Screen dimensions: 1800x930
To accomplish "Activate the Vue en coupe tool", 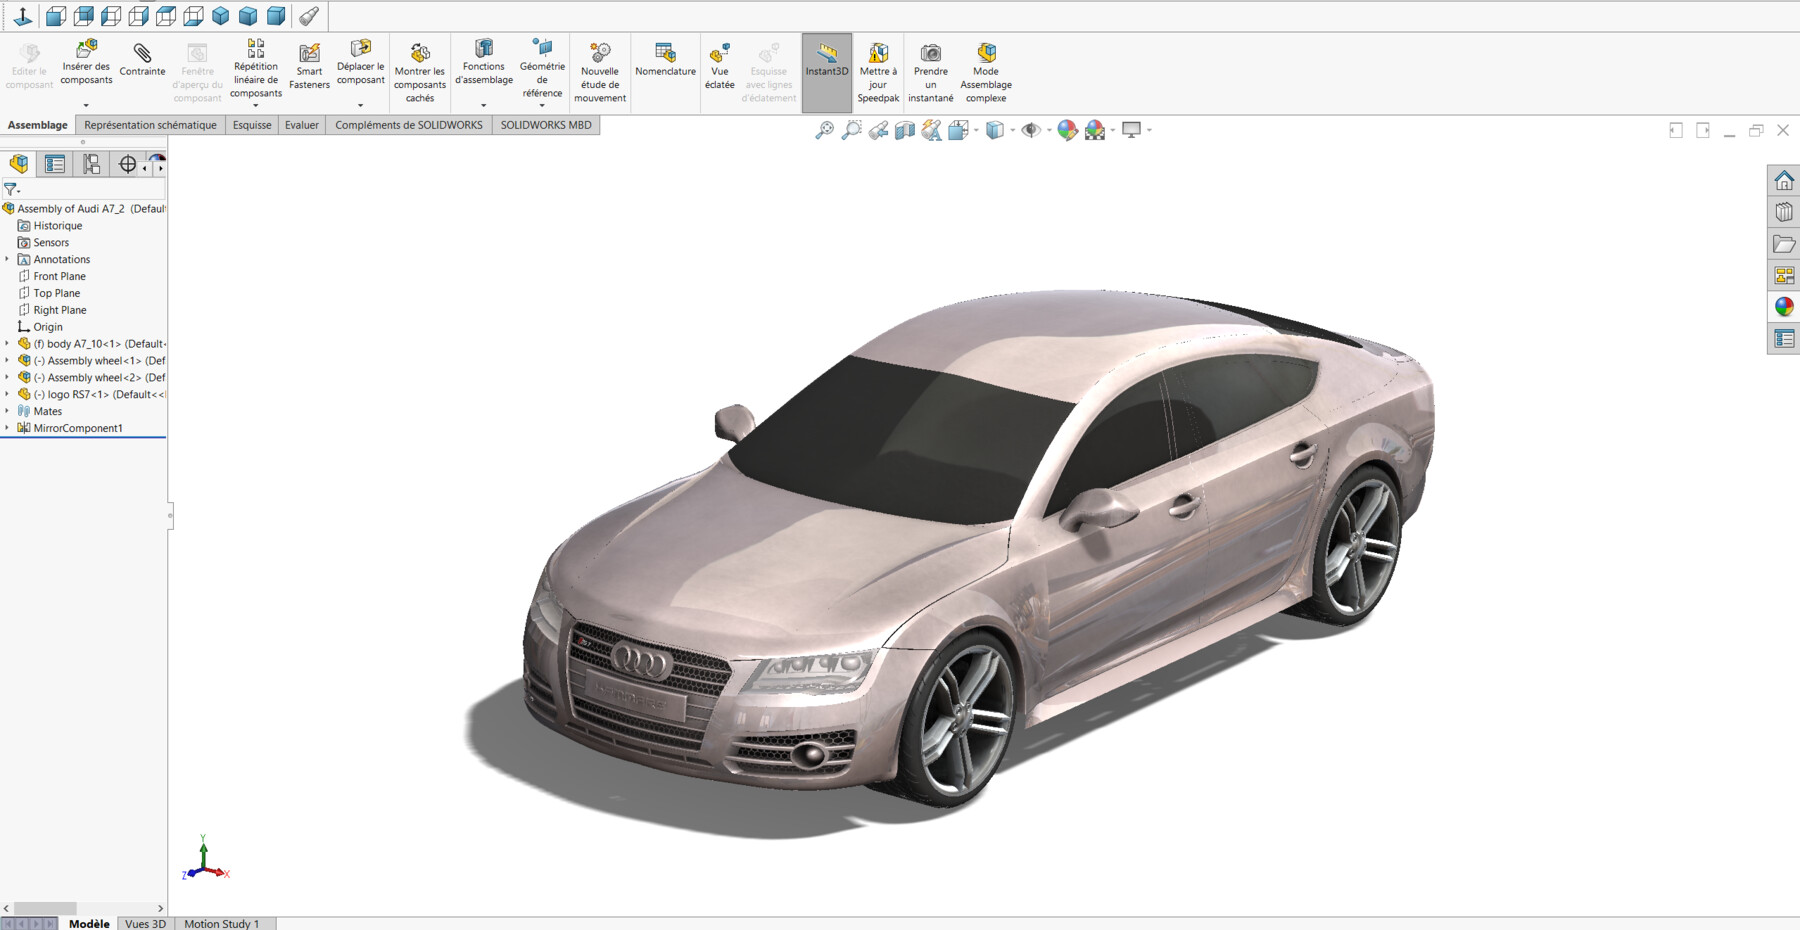I will pos(904,130).
